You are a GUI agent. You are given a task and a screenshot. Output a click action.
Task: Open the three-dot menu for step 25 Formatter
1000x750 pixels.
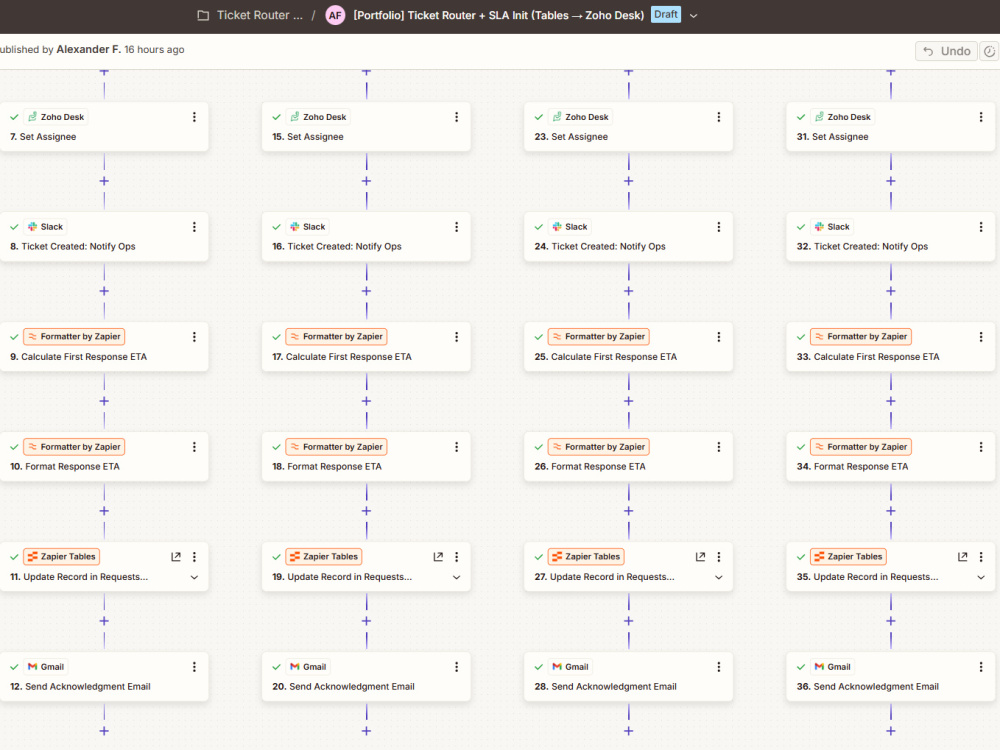(x=719, y=337)
